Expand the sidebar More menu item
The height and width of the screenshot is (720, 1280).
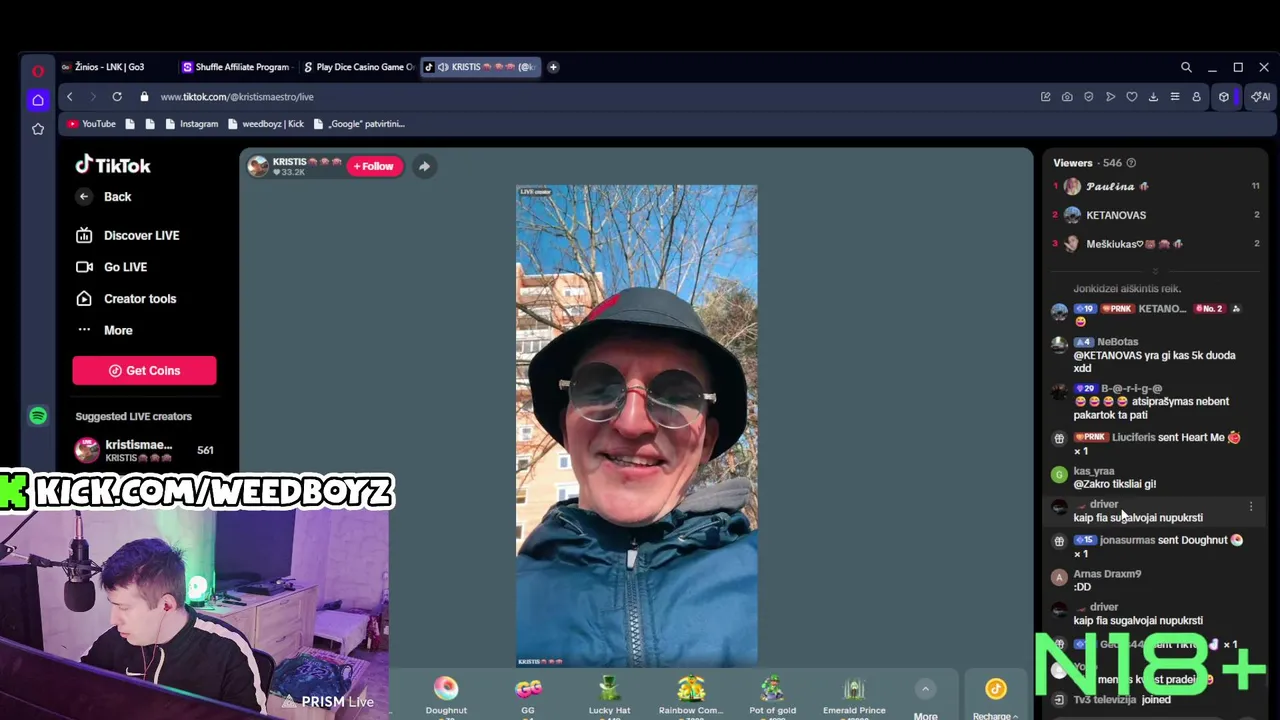tap(118, 330)
